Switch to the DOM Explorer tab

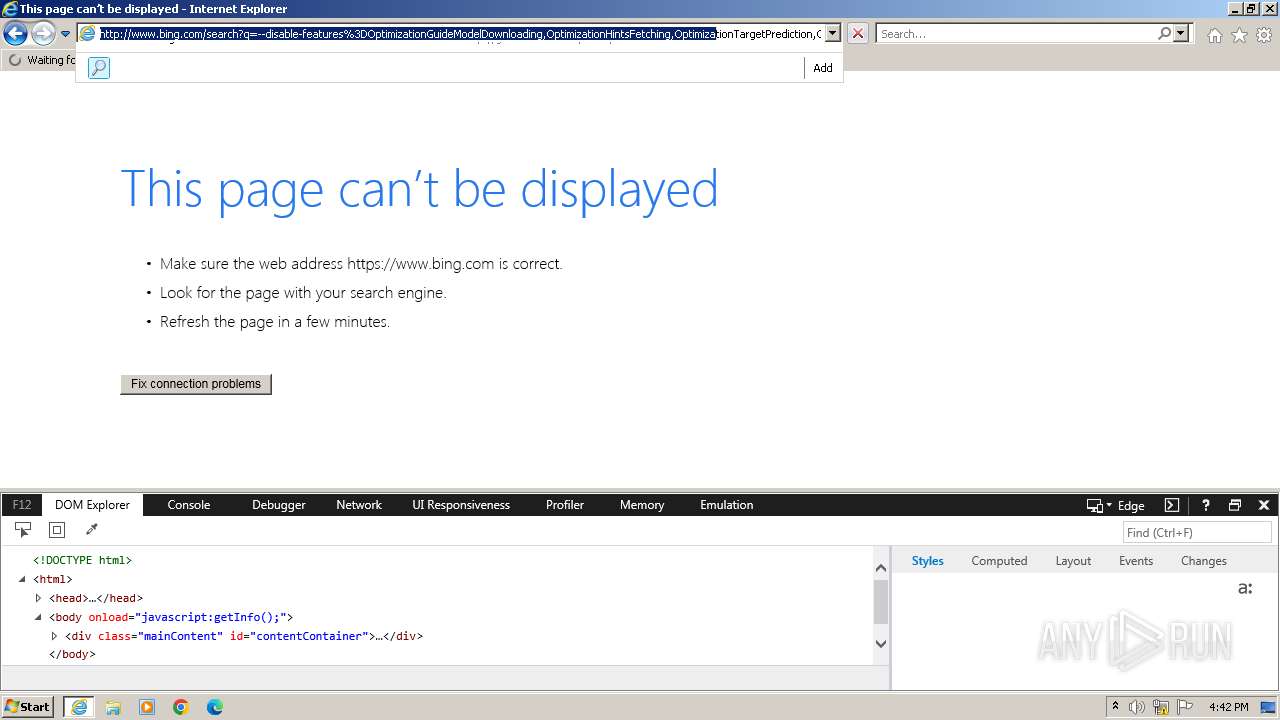(93, 505)
